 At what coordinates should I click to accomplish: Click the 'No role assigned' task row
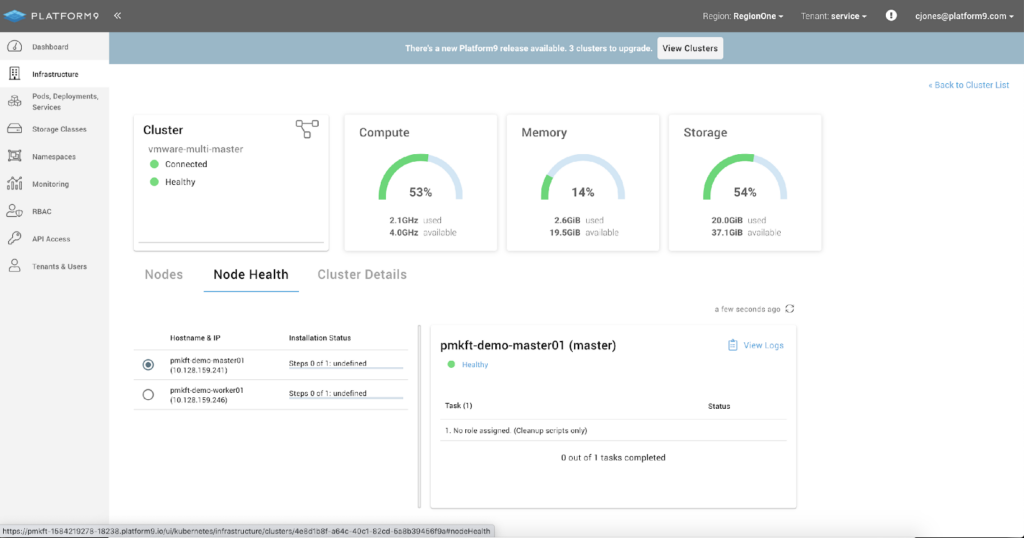613,430
